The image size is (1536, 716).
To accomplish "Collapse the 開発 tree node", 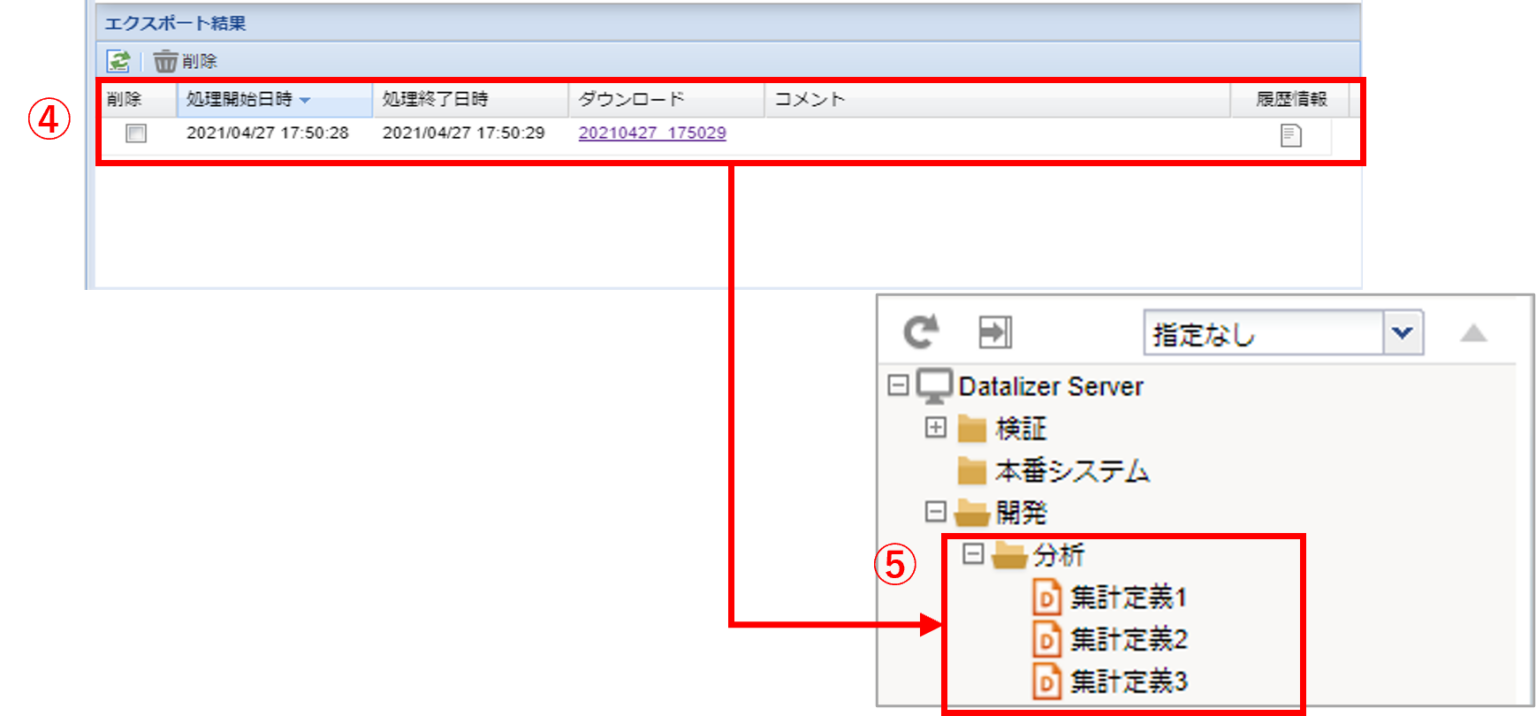I will tap(936, 512).
